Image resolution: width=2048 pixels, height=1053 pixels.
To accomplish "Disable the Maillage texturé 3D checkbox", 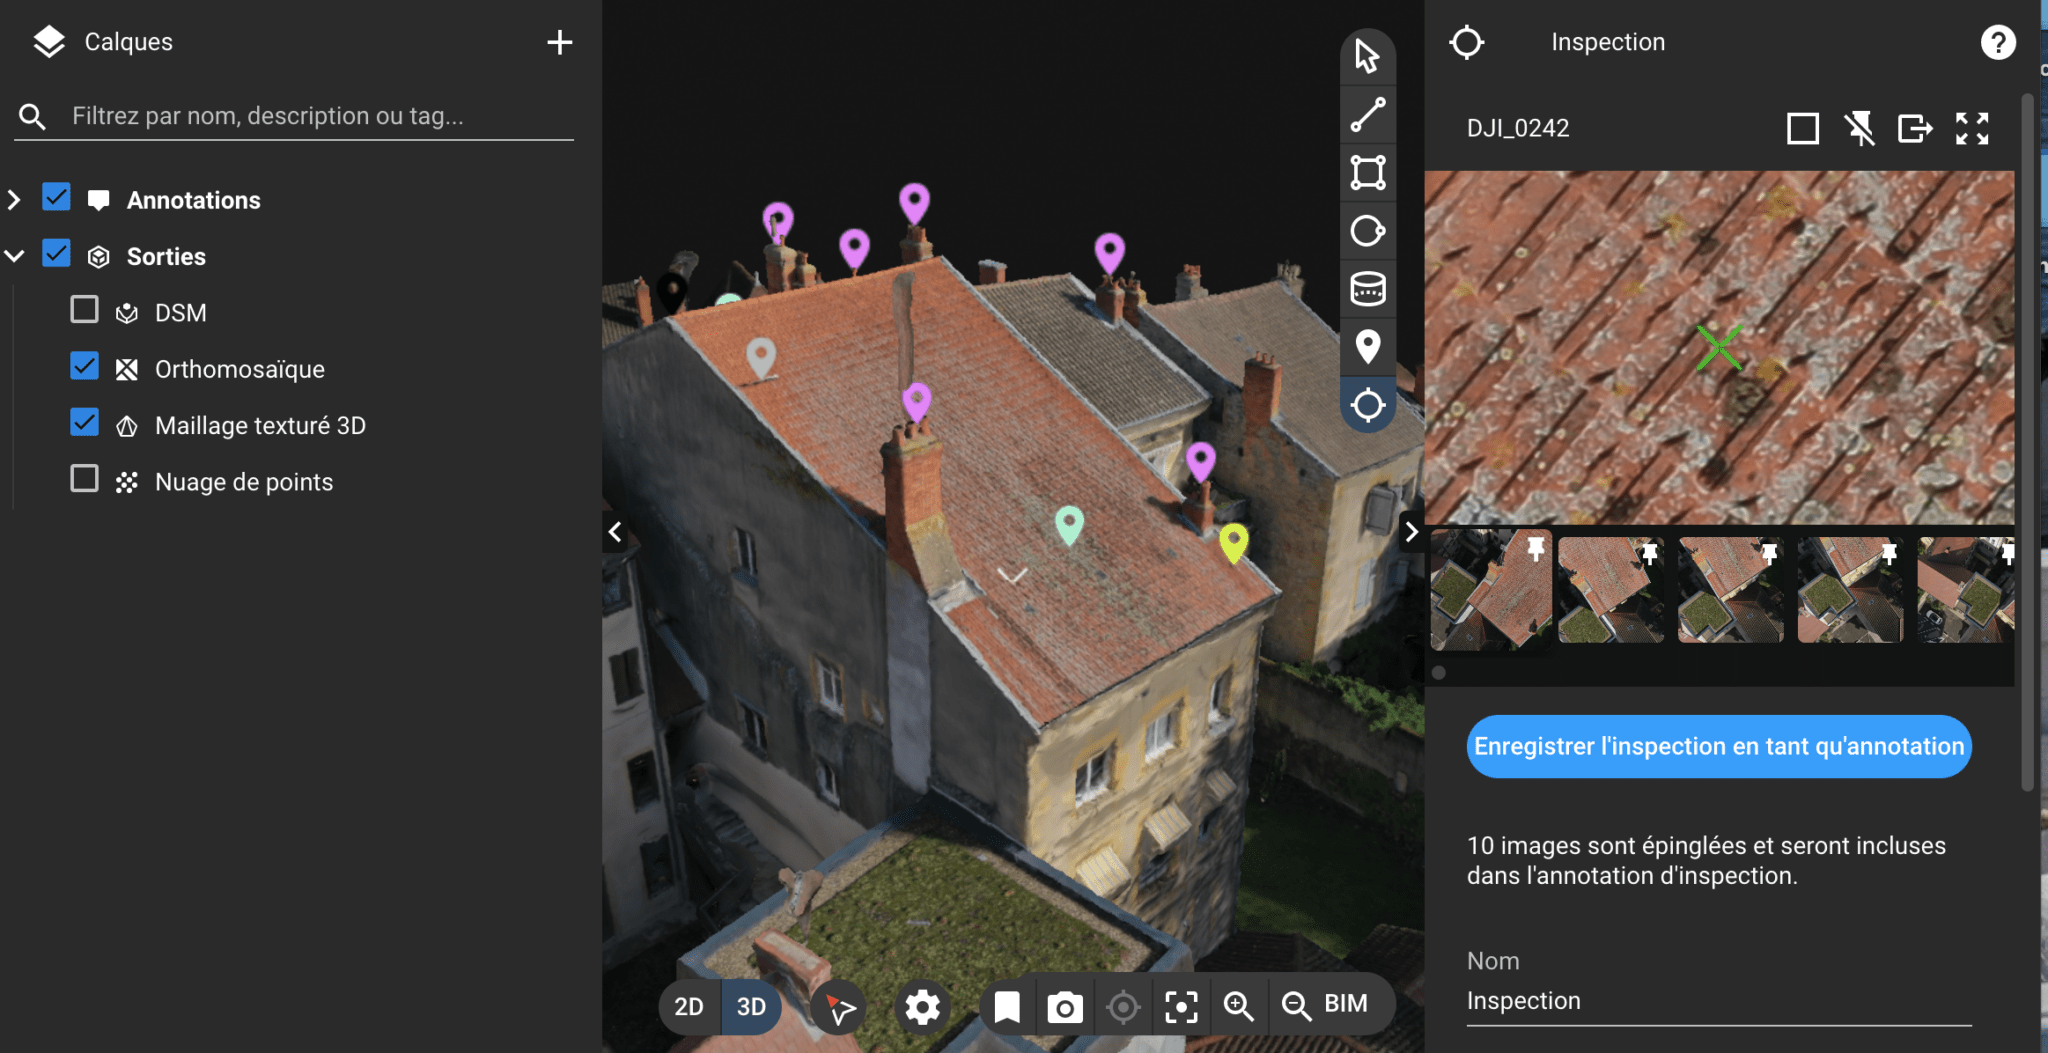I will tap(84, 422).
